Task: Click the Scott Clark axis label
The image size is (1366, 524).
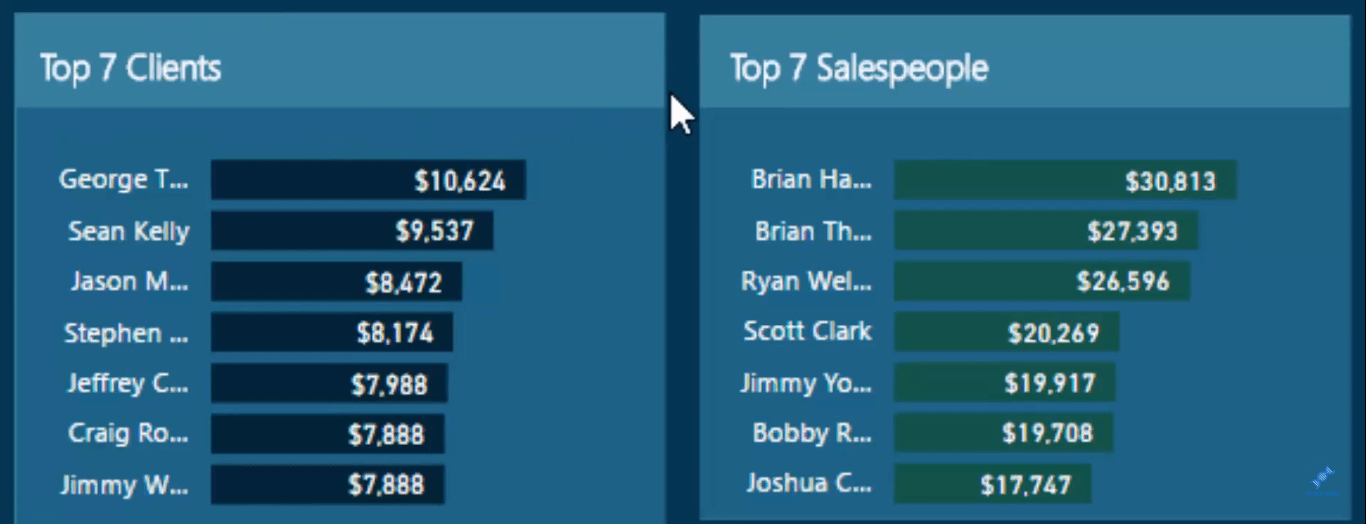Action: [807, 331]
